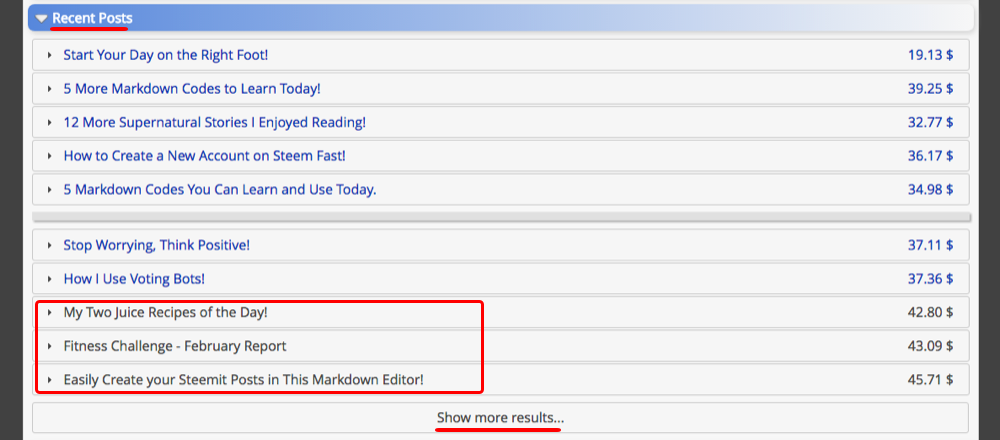This screenshot has height=440, width=1000.
Task: Open 'My Two Juice Recipes of the Day!' post
Action: click(165, 312)
